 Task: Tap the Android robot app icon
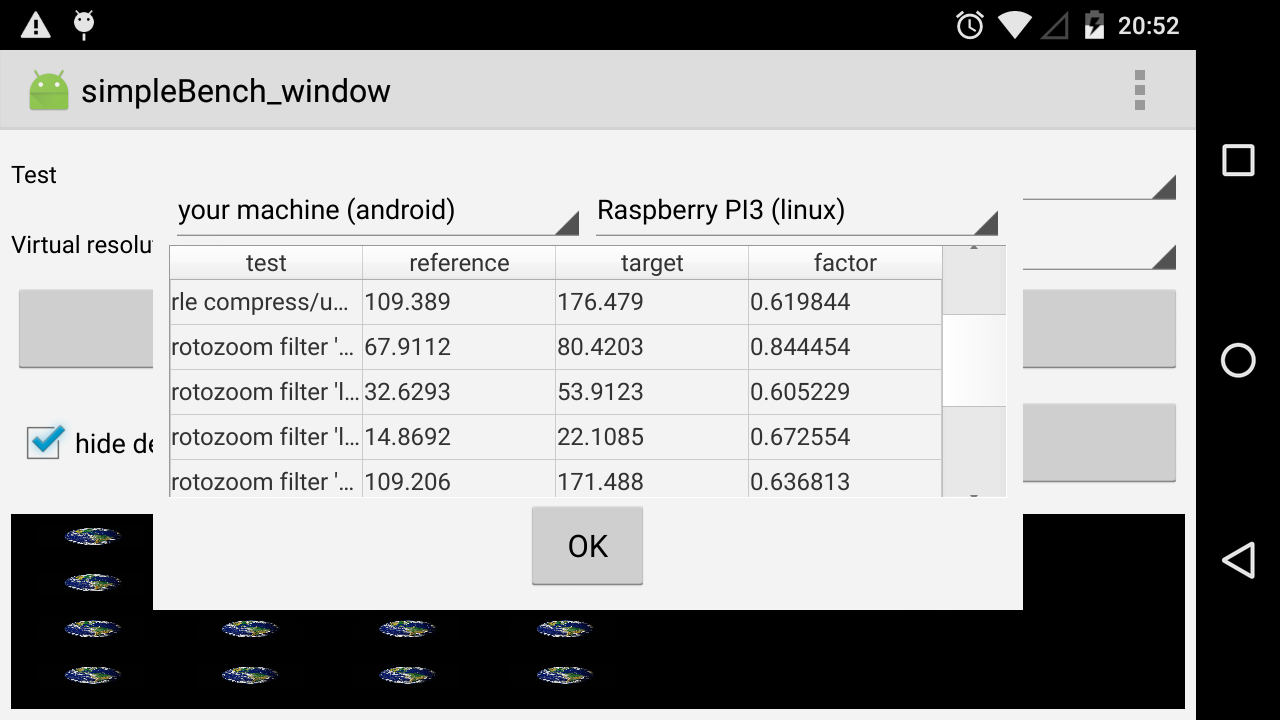(49, 90)
